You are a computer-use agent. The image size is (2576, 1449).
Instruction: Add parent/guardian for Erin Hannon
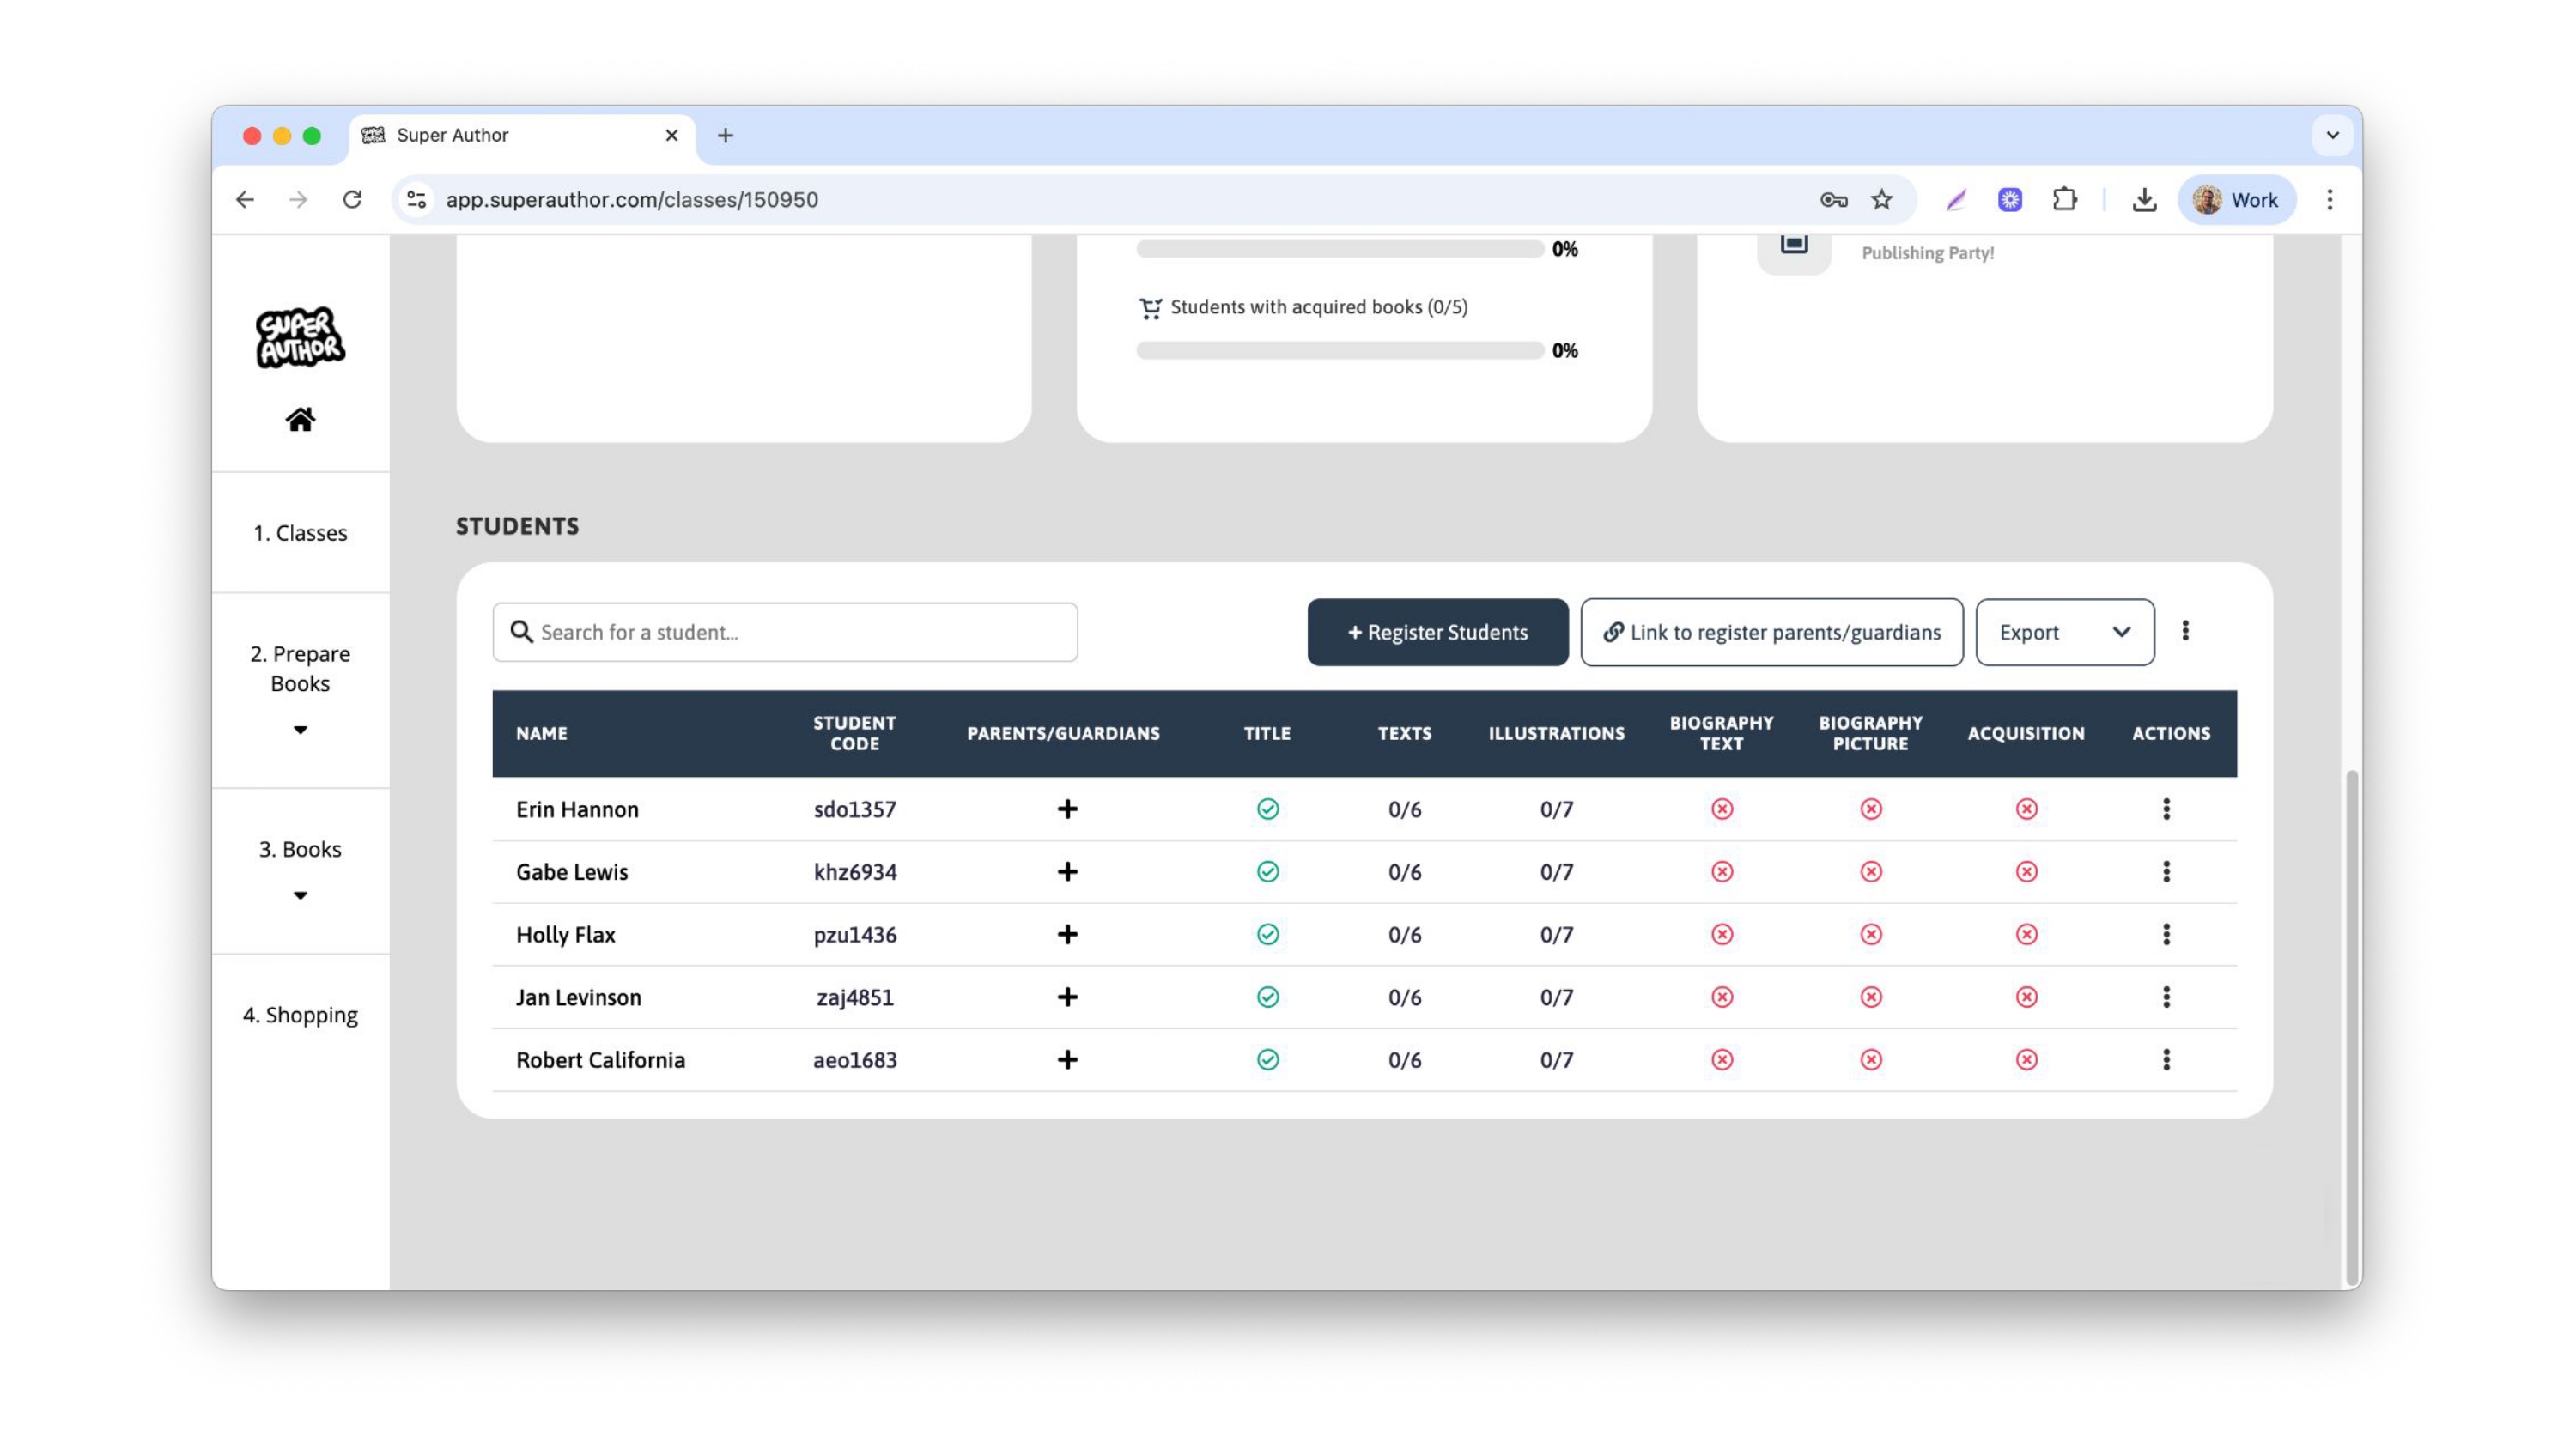[x=1067, y=809]
